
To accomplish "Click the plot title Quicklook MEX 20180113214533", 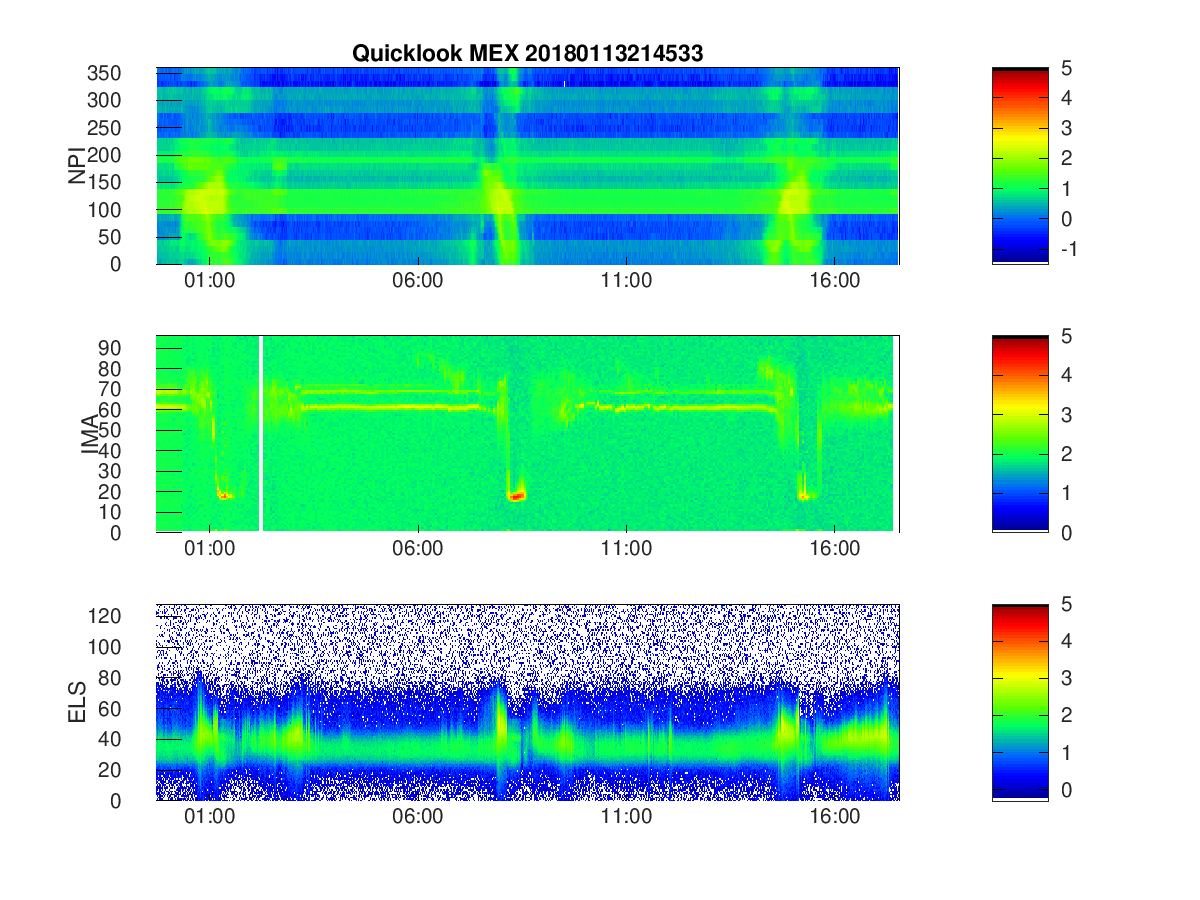I will point(527,54).
